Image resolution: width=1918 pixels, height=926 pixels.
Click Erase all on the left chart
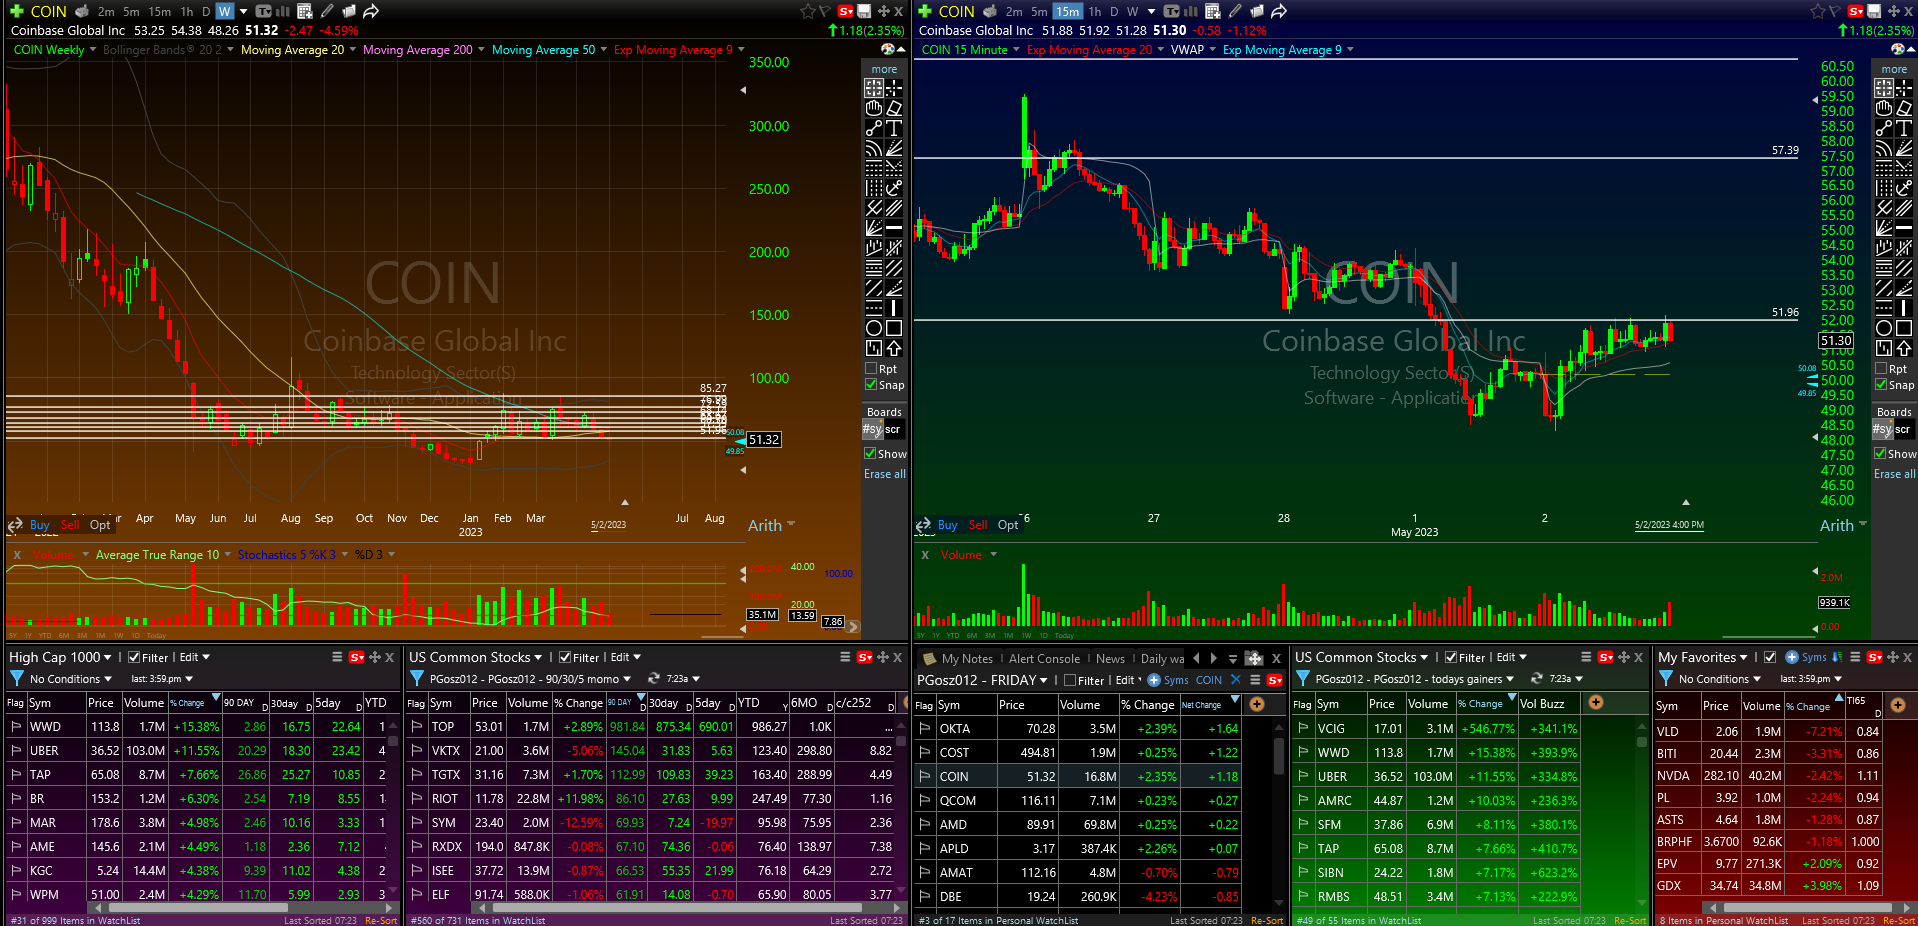point(885,474)
